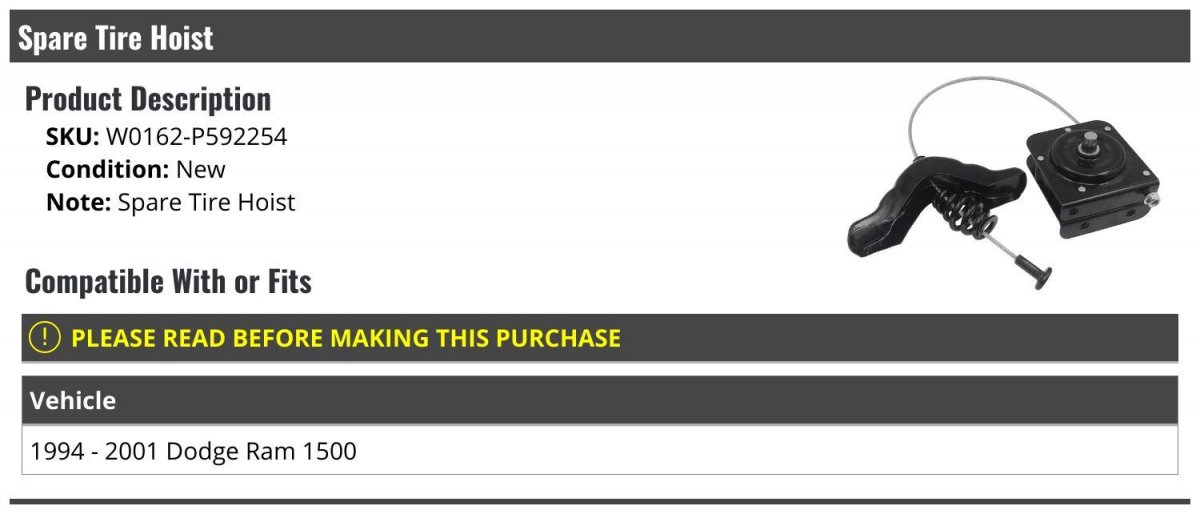Click the SKU label

coord(72,137)
